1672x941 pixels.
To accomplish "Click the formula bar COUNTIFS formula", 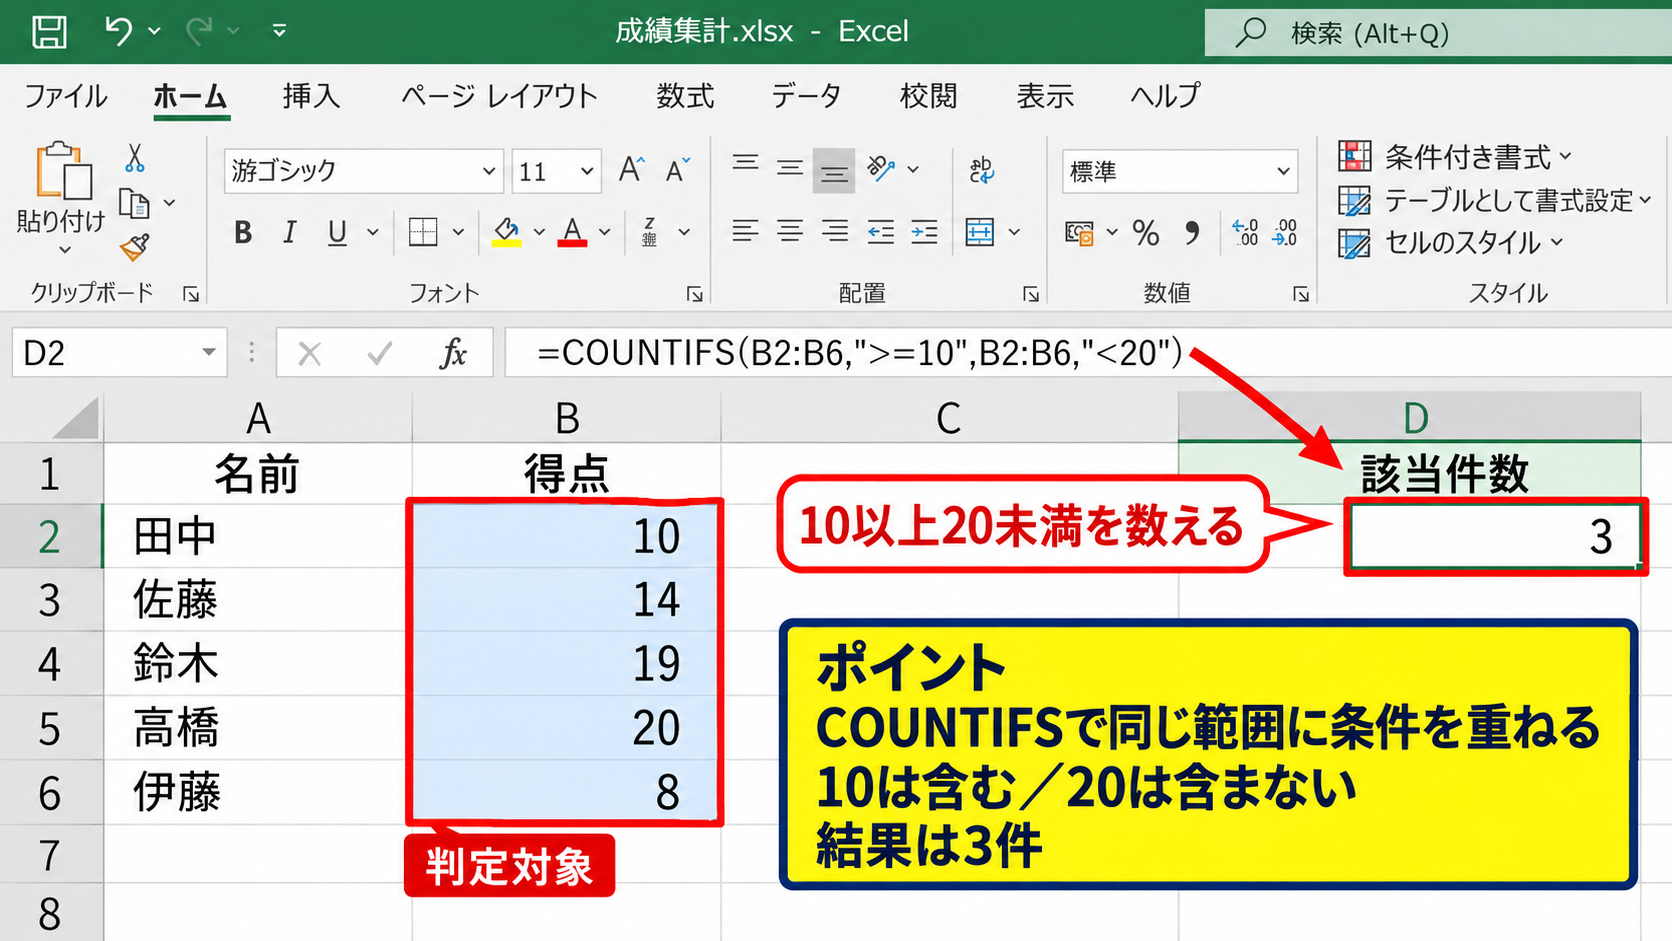I will coord(860,352).
